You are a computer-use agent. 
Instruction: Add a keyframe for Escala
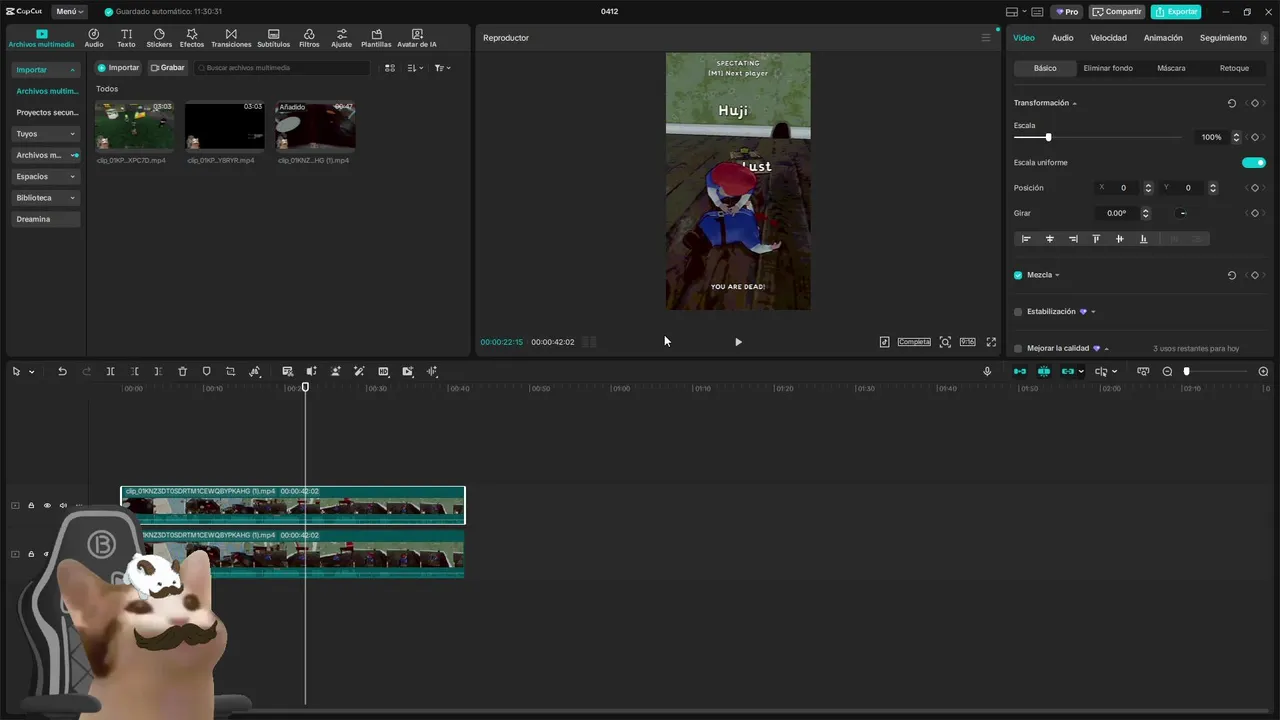(1254, 137)
